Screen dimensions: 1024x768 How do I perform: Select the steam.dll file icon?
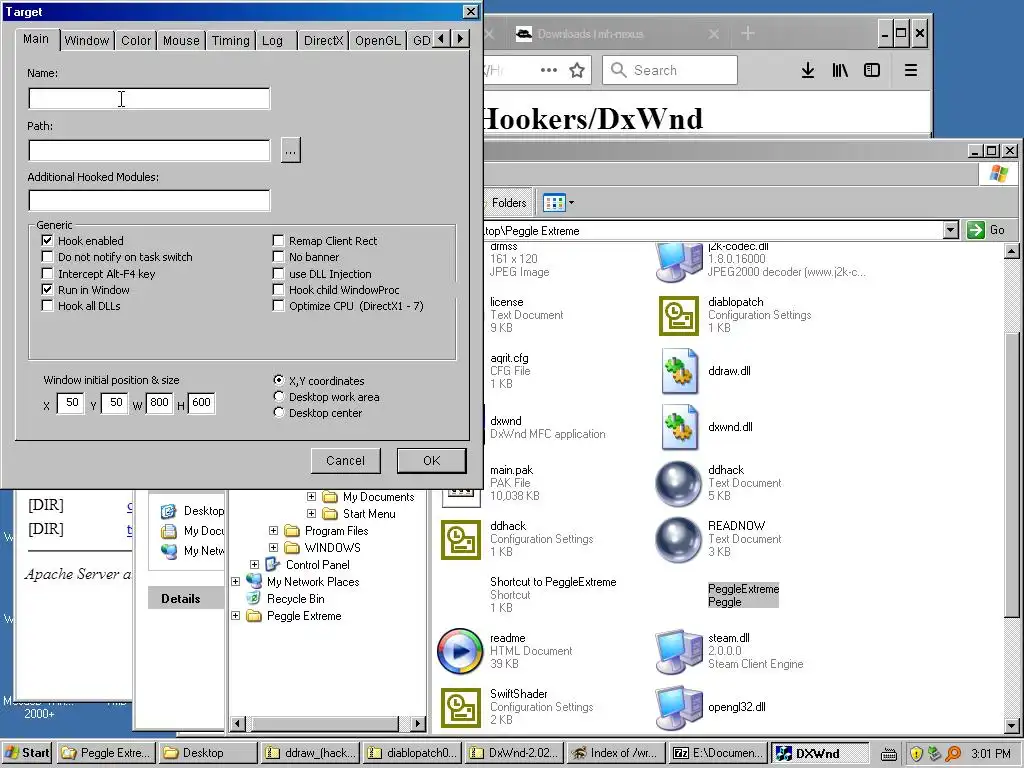[x=679, y=651]
